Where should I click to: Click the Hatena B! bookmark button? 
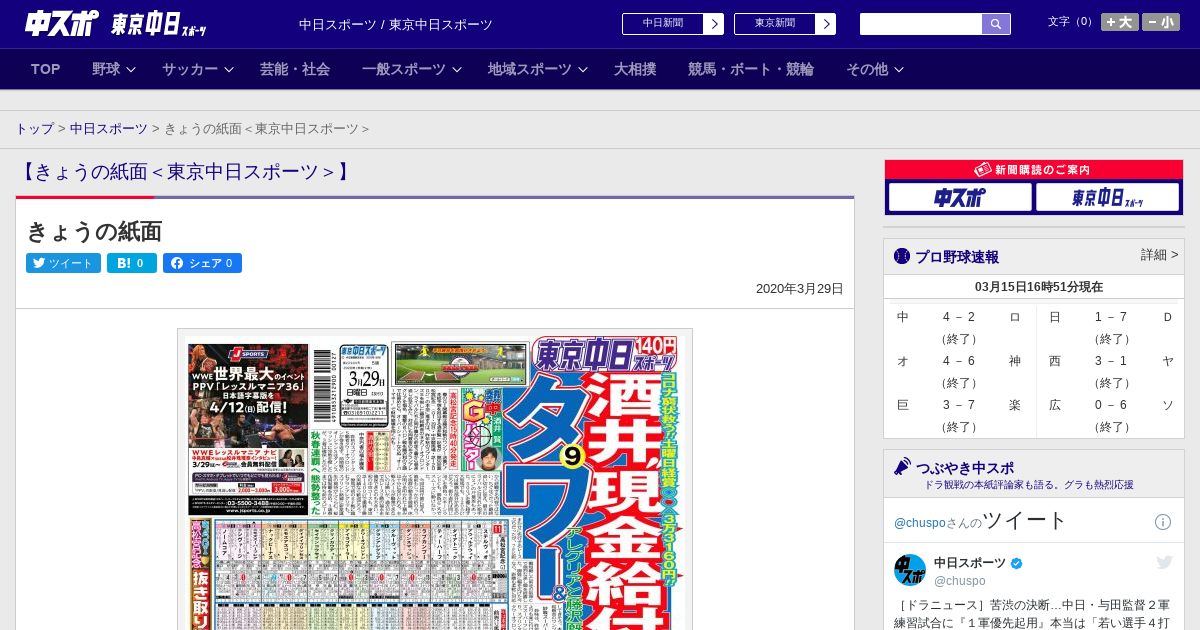pyautogui.click(x=132, y=263)
